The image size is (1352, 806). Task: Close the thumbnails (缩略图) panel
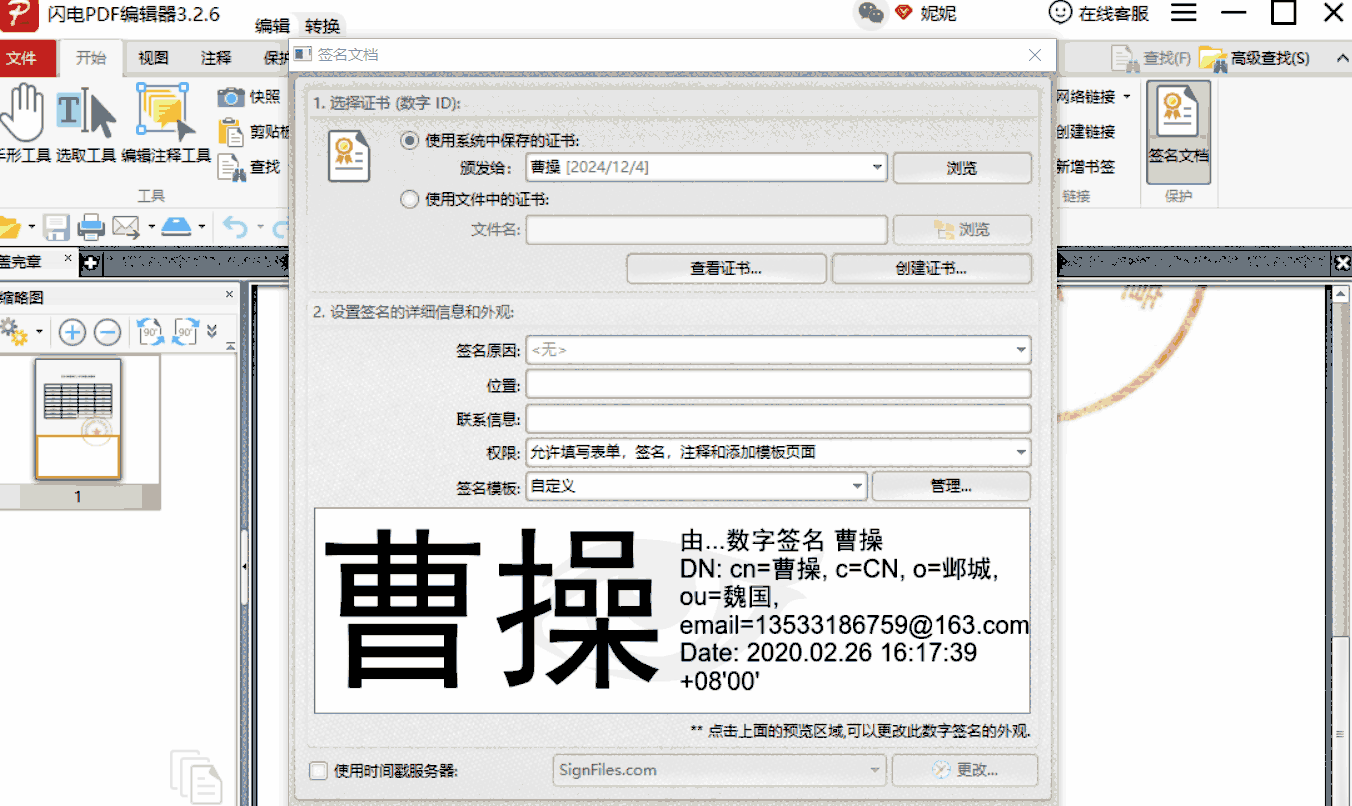[x=229, y=295]
